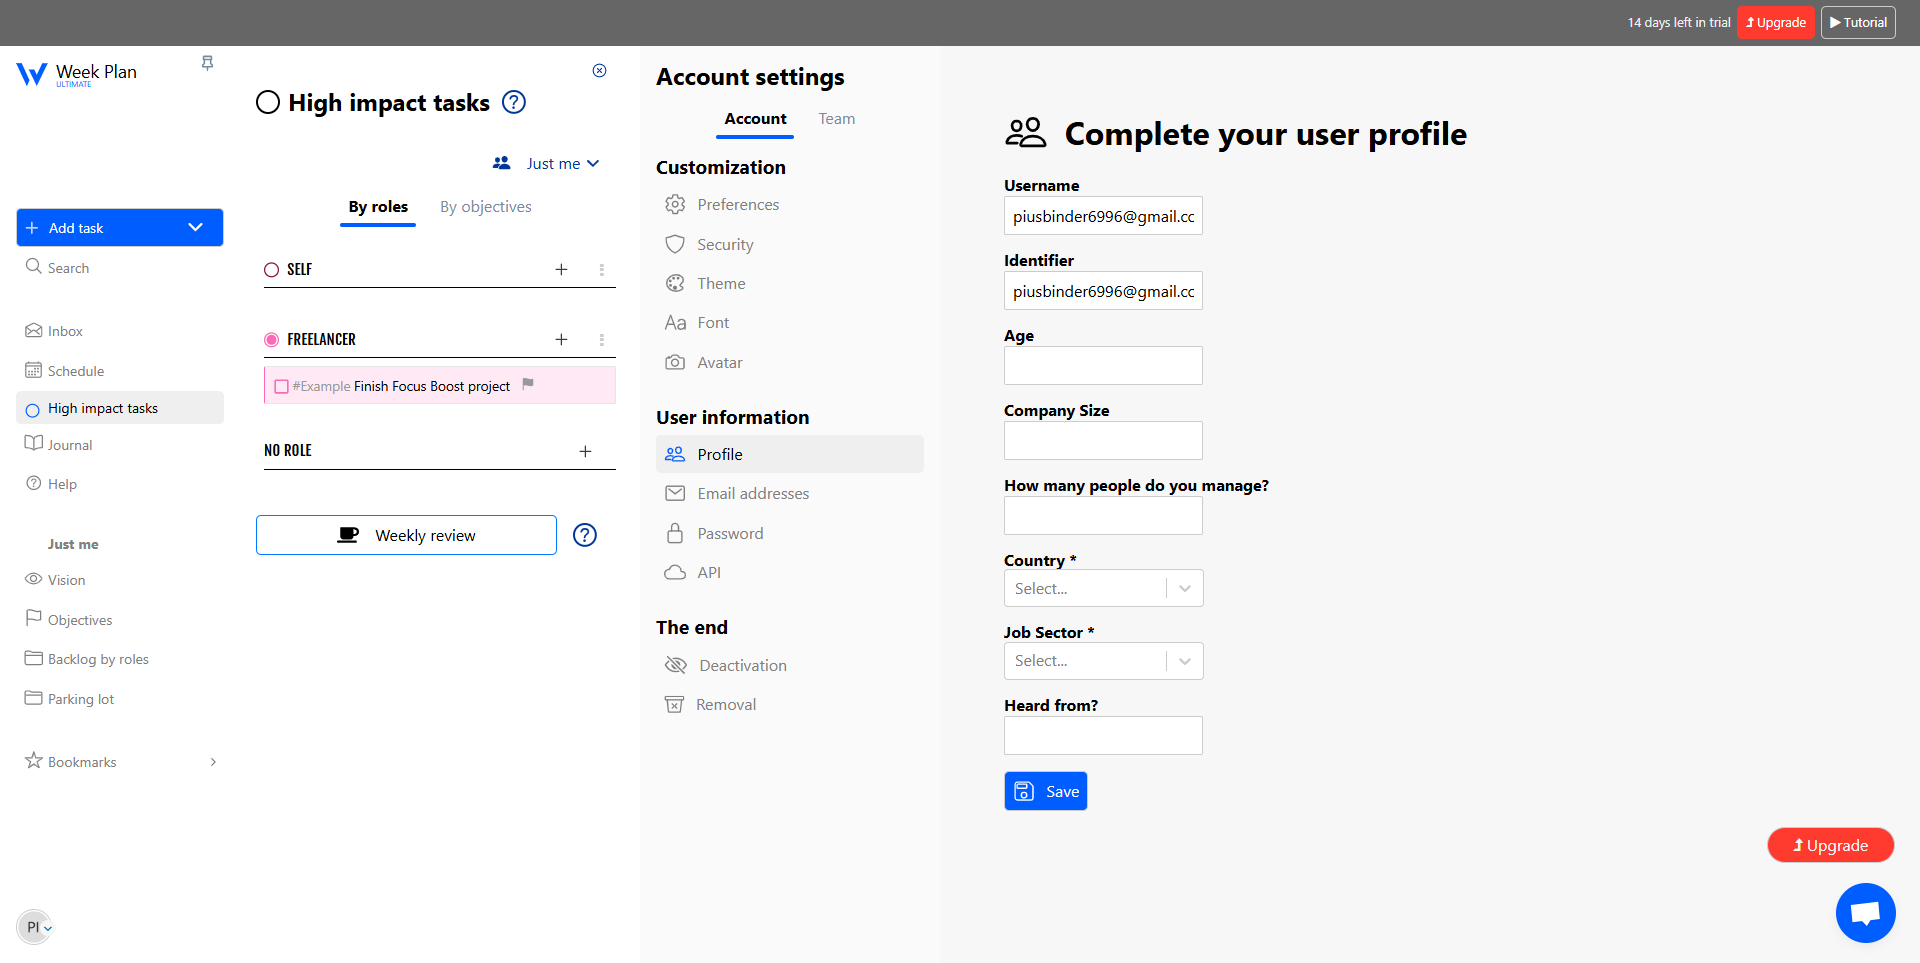This screenshot has width=1920, height=963.
Task: Open the Job Sector select dropdown
Action: [1103, 660]
